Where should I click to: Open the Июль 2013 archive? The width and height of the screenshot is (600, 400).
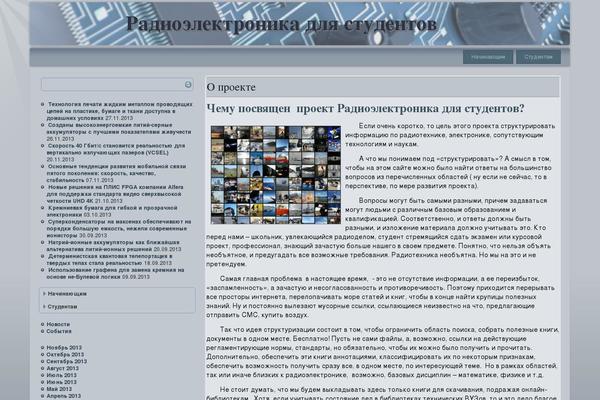pos(61,375)
